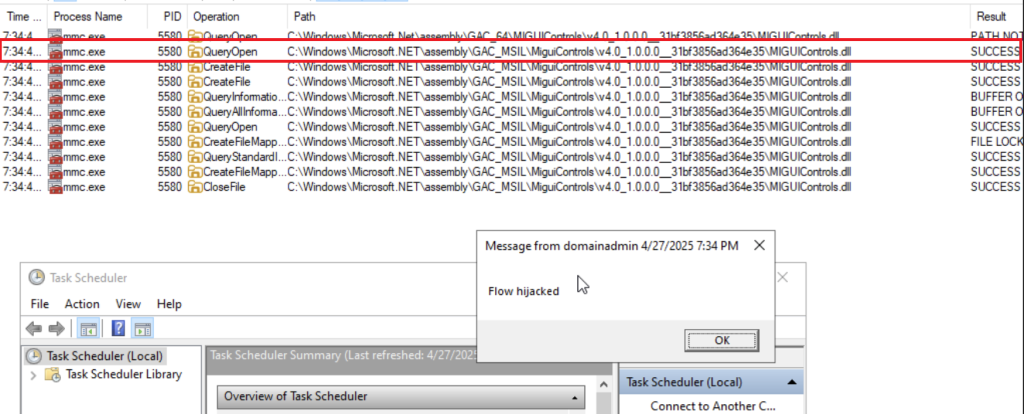Select the Task Scheduler Library folder icon
Image resolution: width=1024 pixels, height=414 pixels.
click(x=53, y=375)
